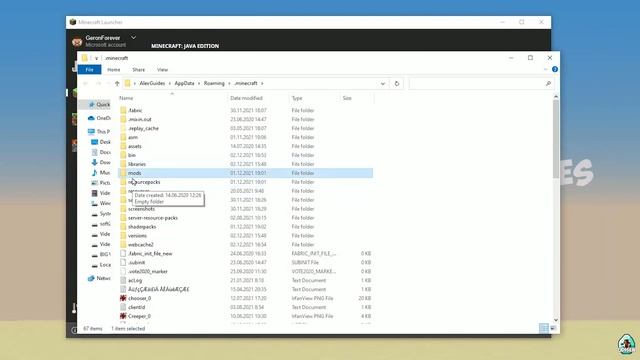Go to AppData in the breadcrumb
The width and height of the screenshot is (640, 360).
pyautogui.click(x=184, y=83)
